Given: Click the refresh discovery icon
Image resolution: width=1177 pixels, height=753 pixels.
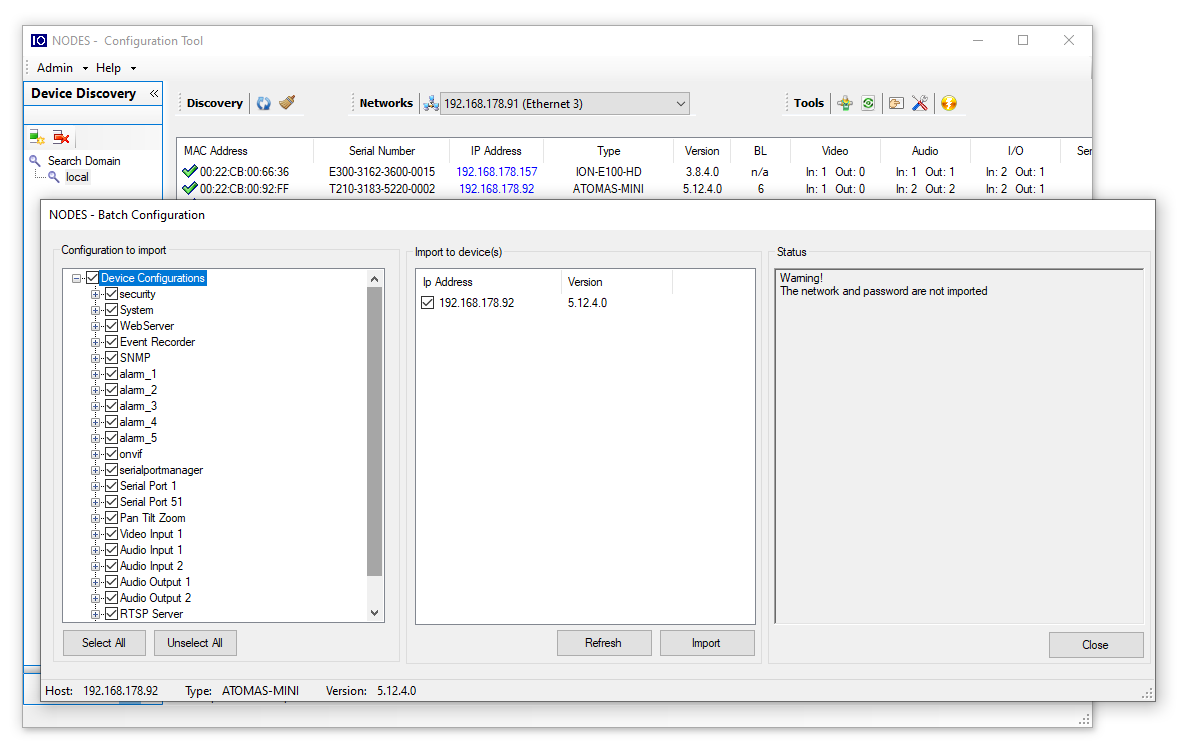Looking at the screenshot, I should [264, 103].
